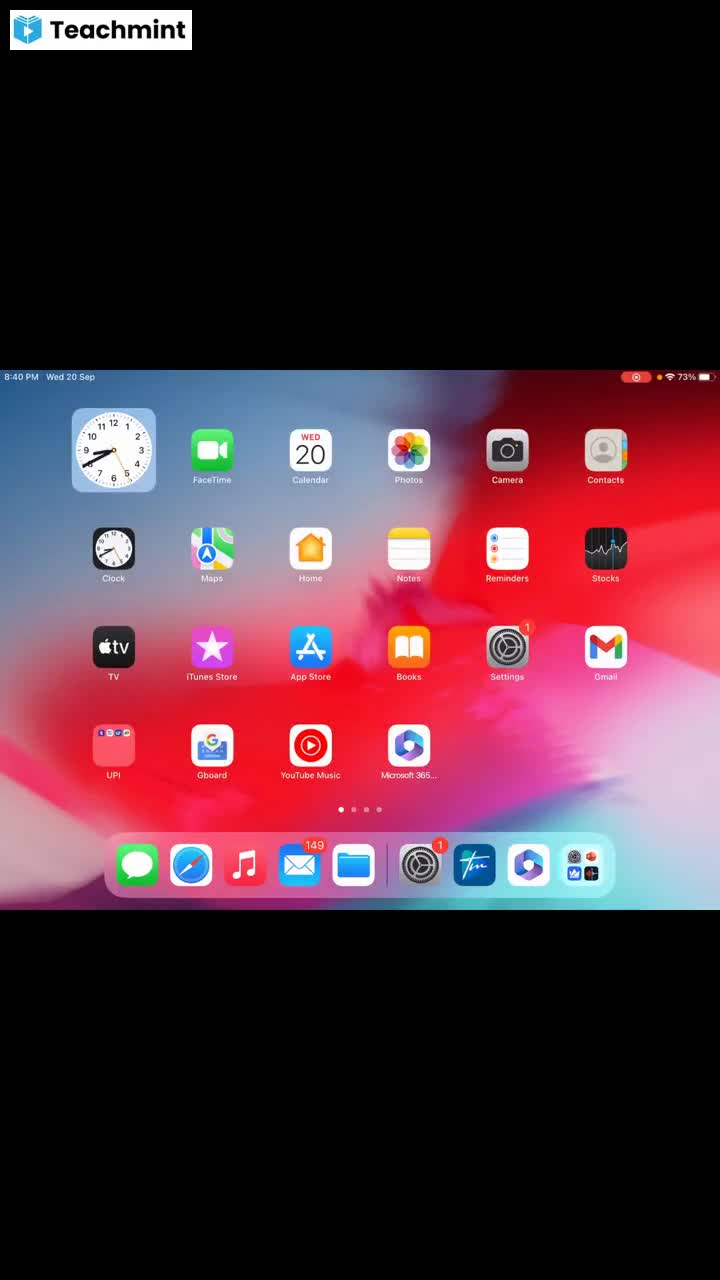Launch the Photos app
Viewport: 720px width, 1280px height.
[409, 451]
